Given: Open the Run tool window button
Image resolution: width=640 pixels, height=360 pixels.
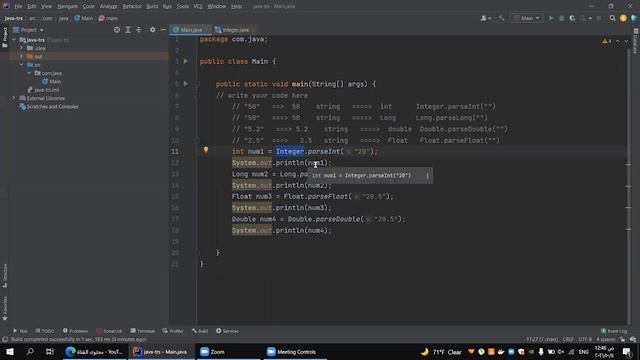Looking at the screenshot, I should tap(20, 331).
